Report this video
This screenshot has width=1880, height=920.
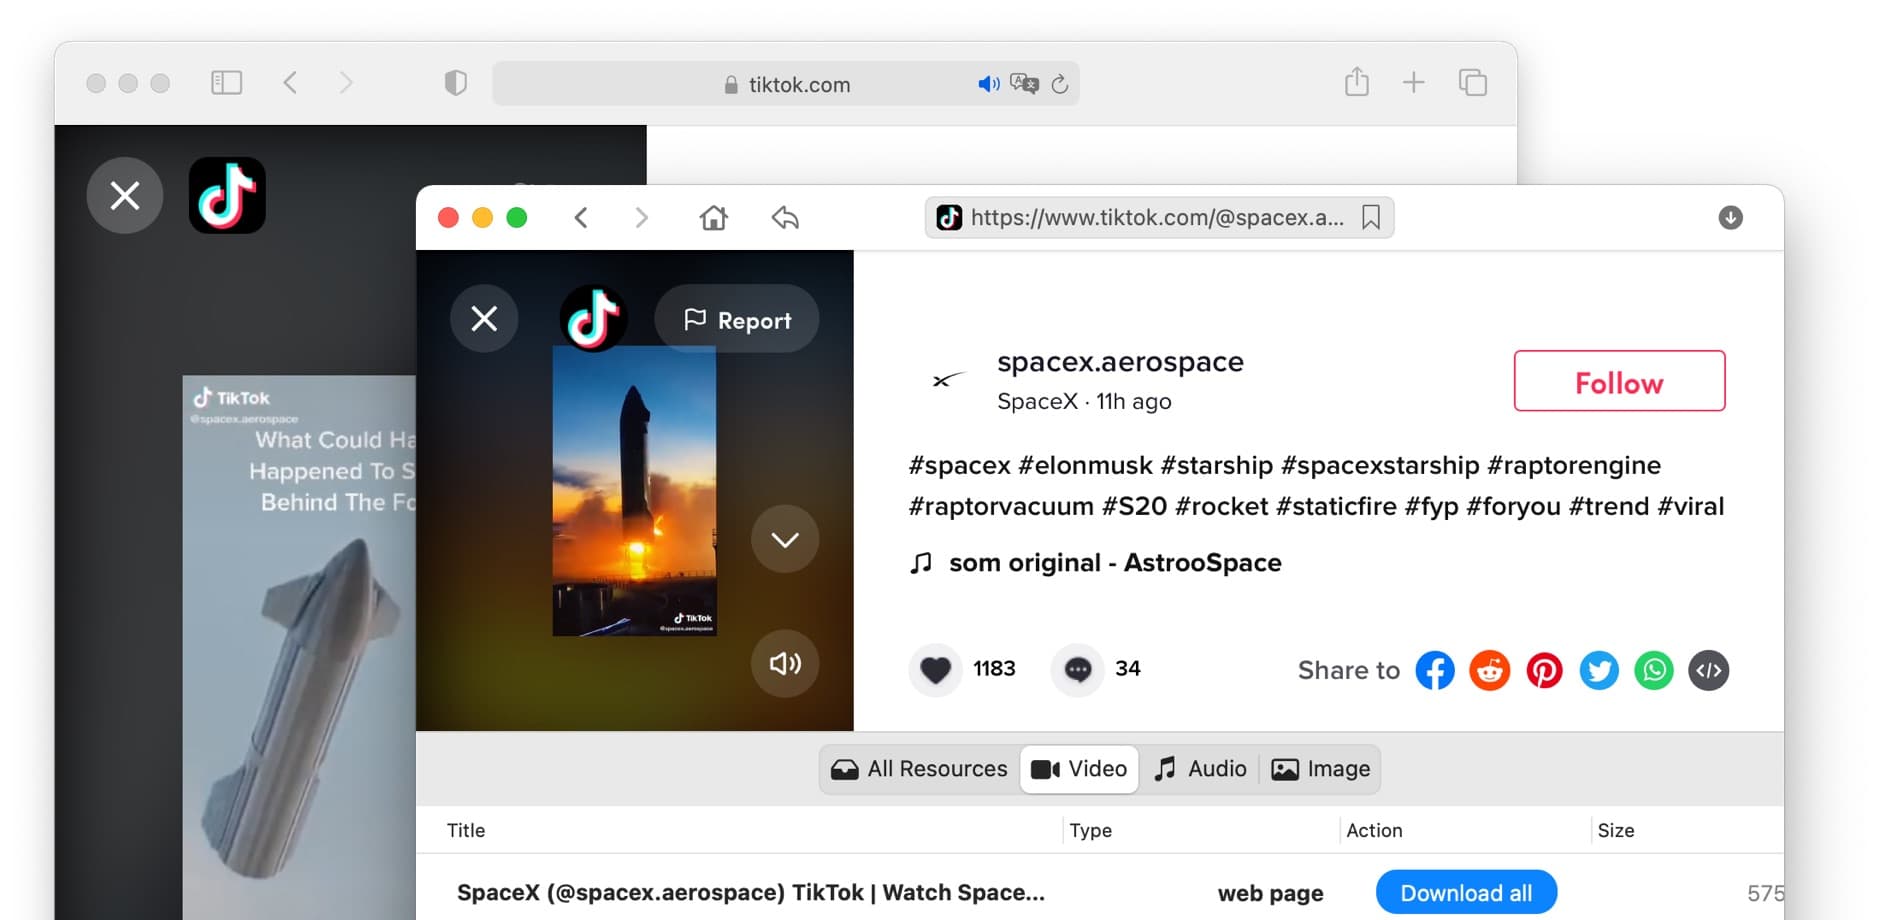[x=737, y=319]
